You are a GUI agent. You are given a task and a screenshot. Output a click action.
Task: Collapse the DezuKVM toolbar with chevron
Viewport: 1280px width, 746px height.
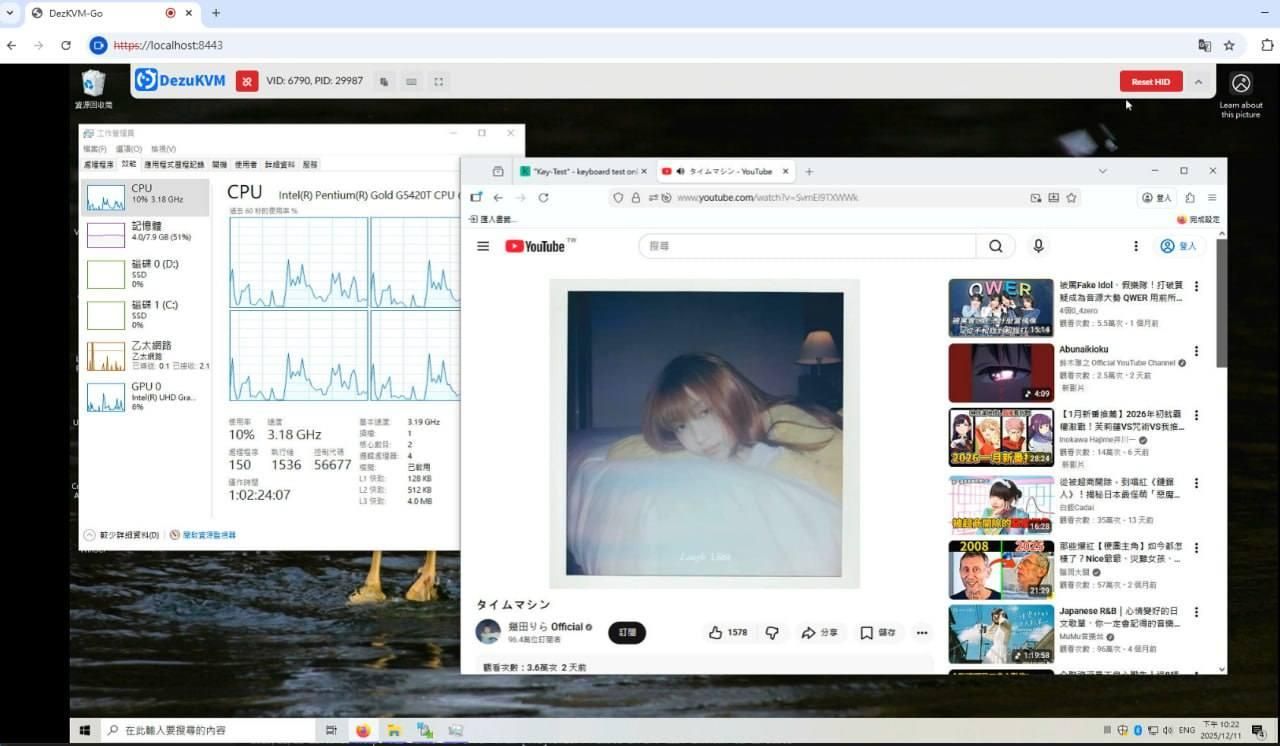pos(1198,82)
